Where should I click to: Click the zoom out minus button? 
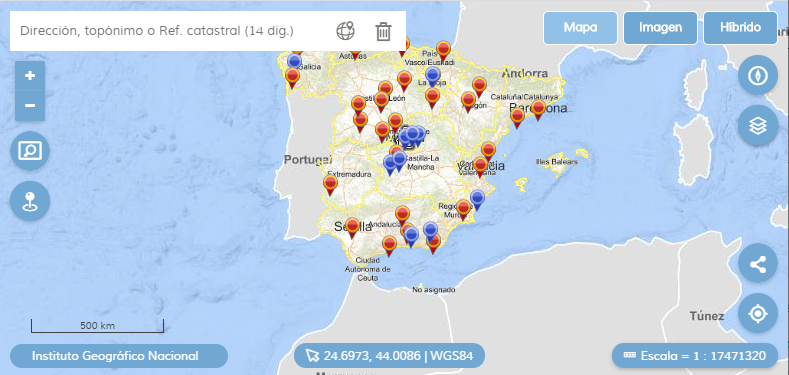click(x=30, y=106)
